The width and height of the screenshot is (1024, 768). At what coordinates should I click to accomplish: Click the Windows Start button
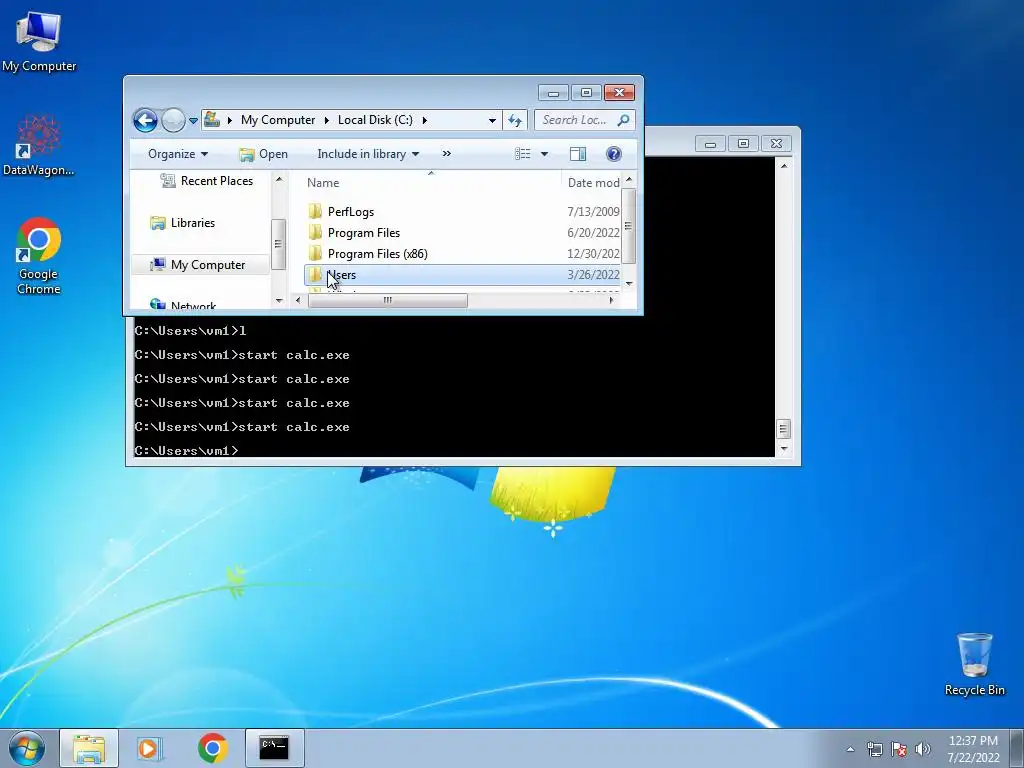point(27,748)
